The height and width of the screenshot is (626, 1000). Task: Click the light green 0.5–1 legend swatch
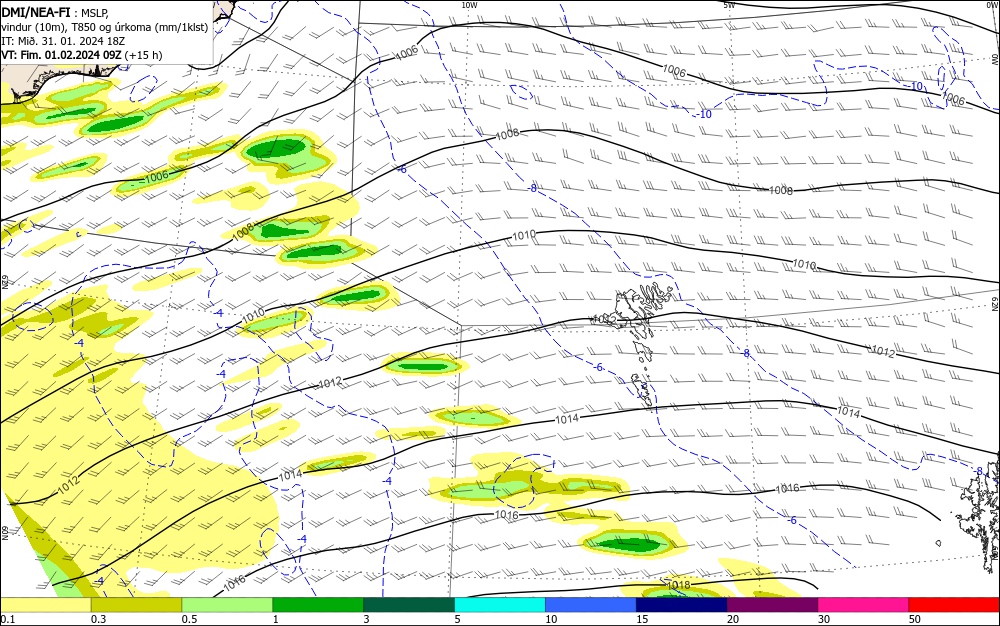point(227,605)
